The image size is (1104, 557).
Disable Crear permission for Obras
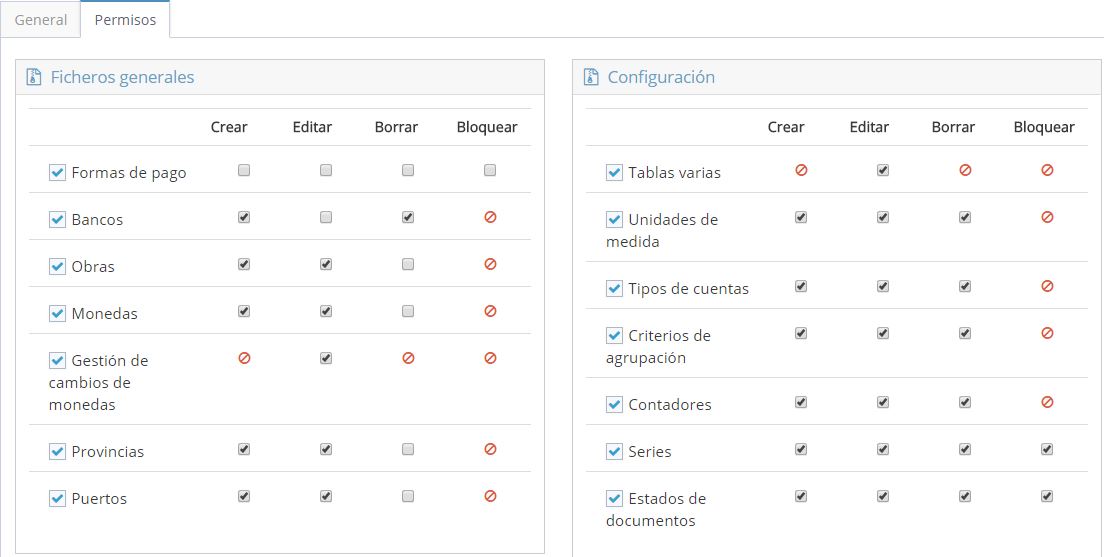(244, 264)
